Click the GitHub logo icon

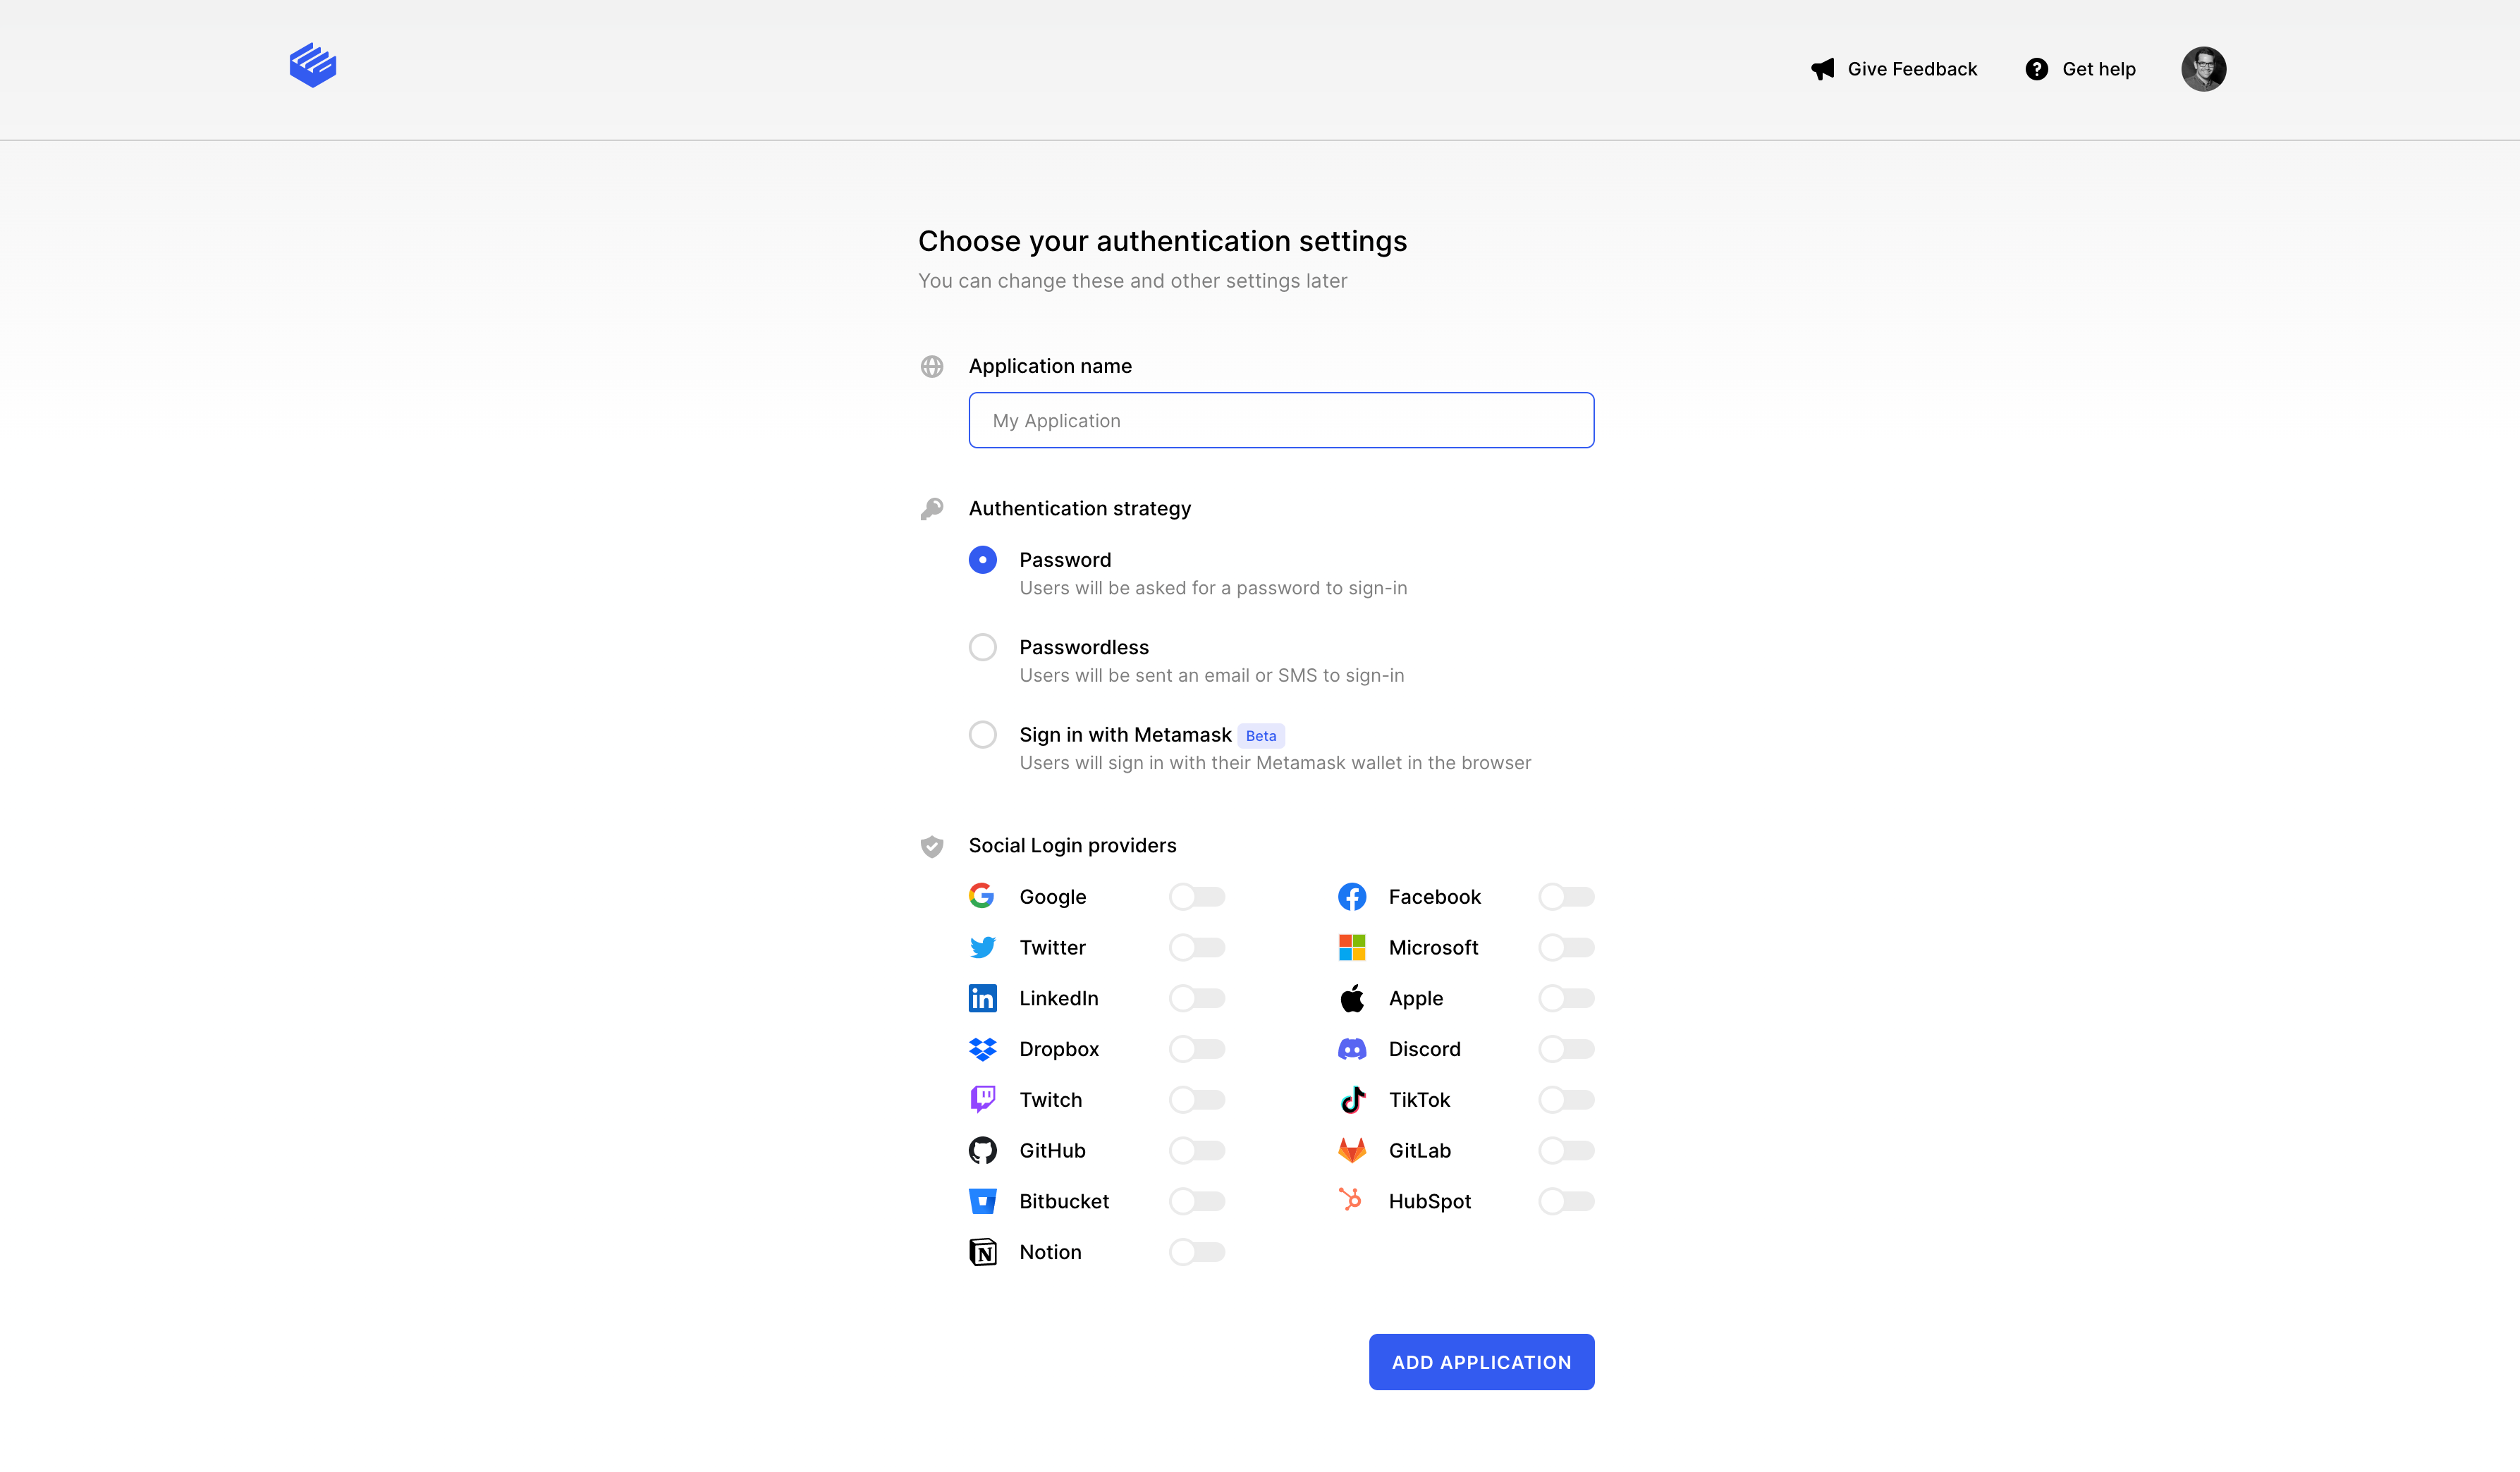point(982,1150)
